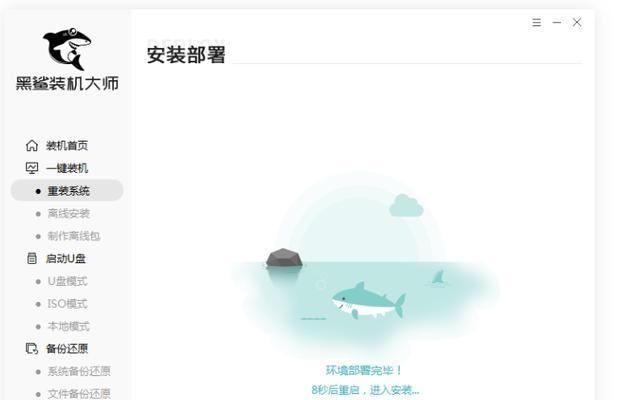
Task: Choose ISO模式 entry
Action: [x=67, y=304]
